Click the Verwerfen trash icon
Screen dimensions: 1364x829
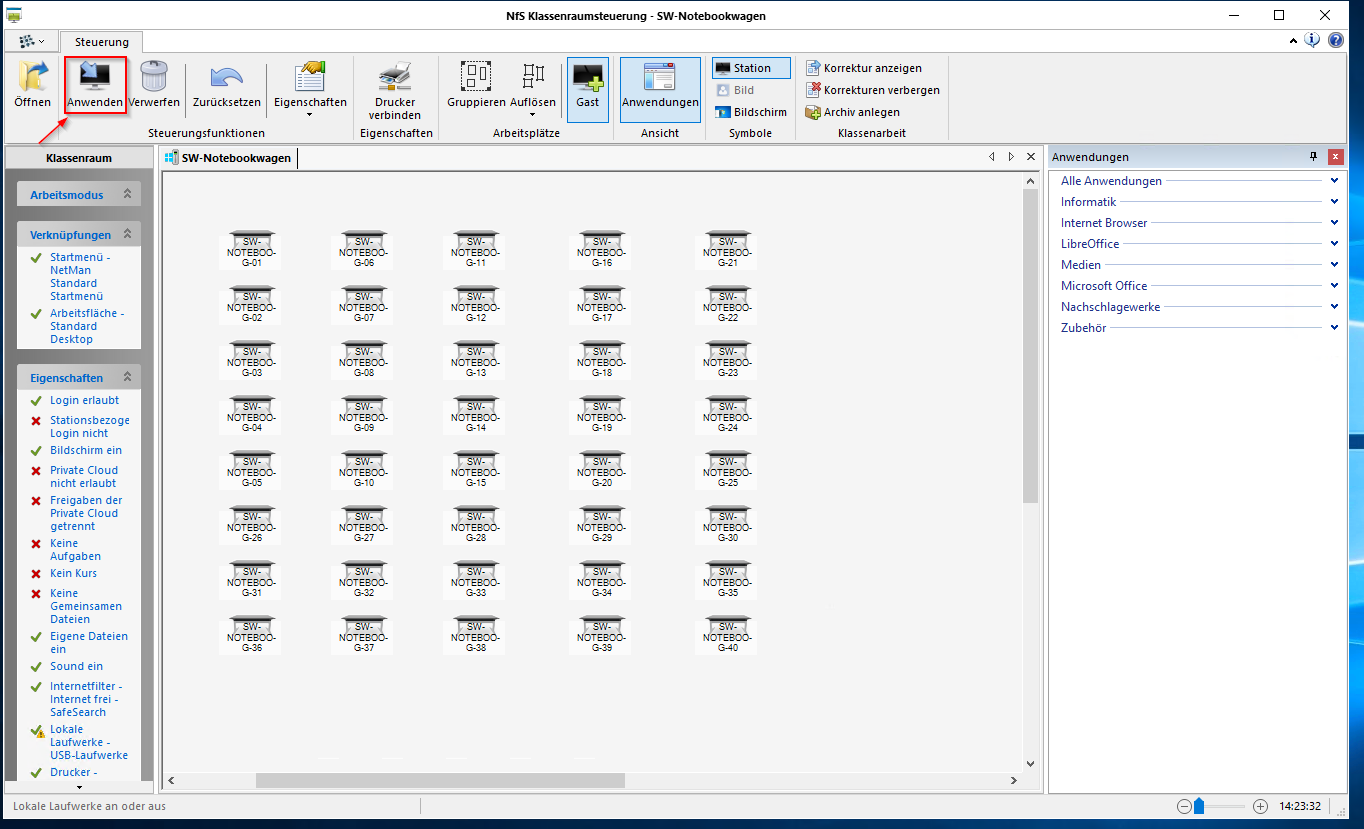click(155, 77)
